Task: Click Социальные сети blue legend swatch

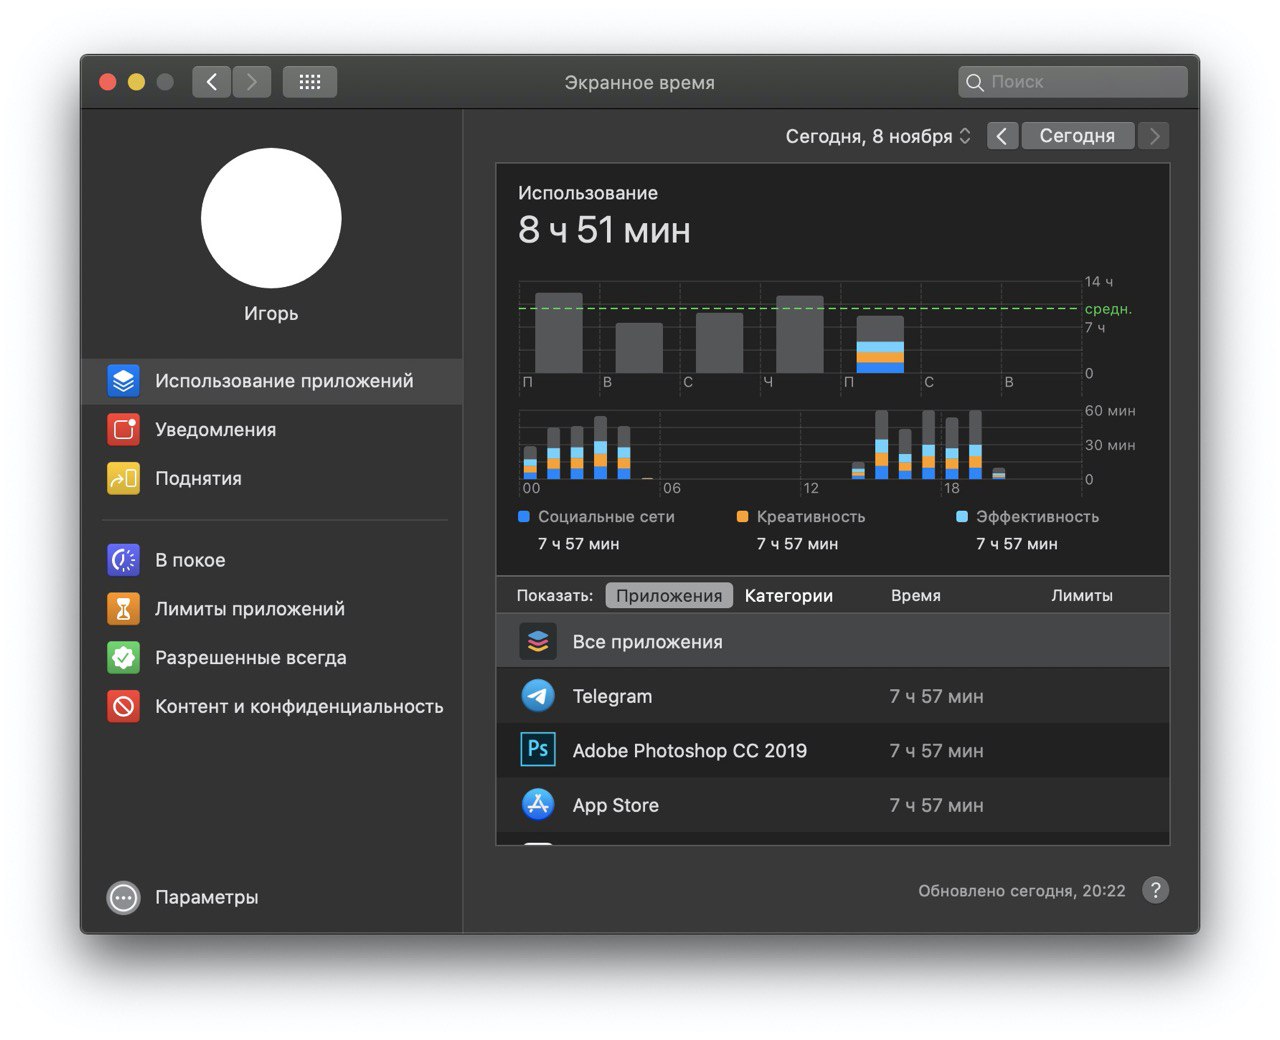Action: tap(524, 517)
